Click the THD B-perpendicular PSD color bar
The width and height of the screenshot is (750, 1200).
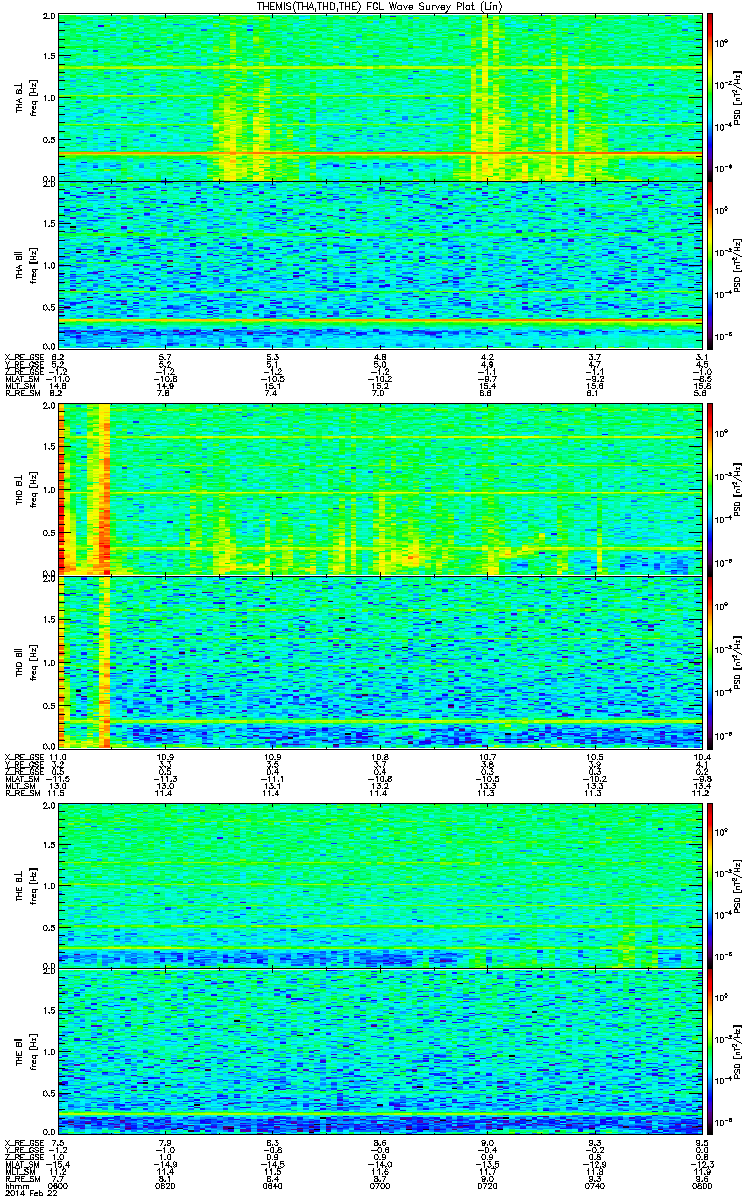(x=709, y=490)
